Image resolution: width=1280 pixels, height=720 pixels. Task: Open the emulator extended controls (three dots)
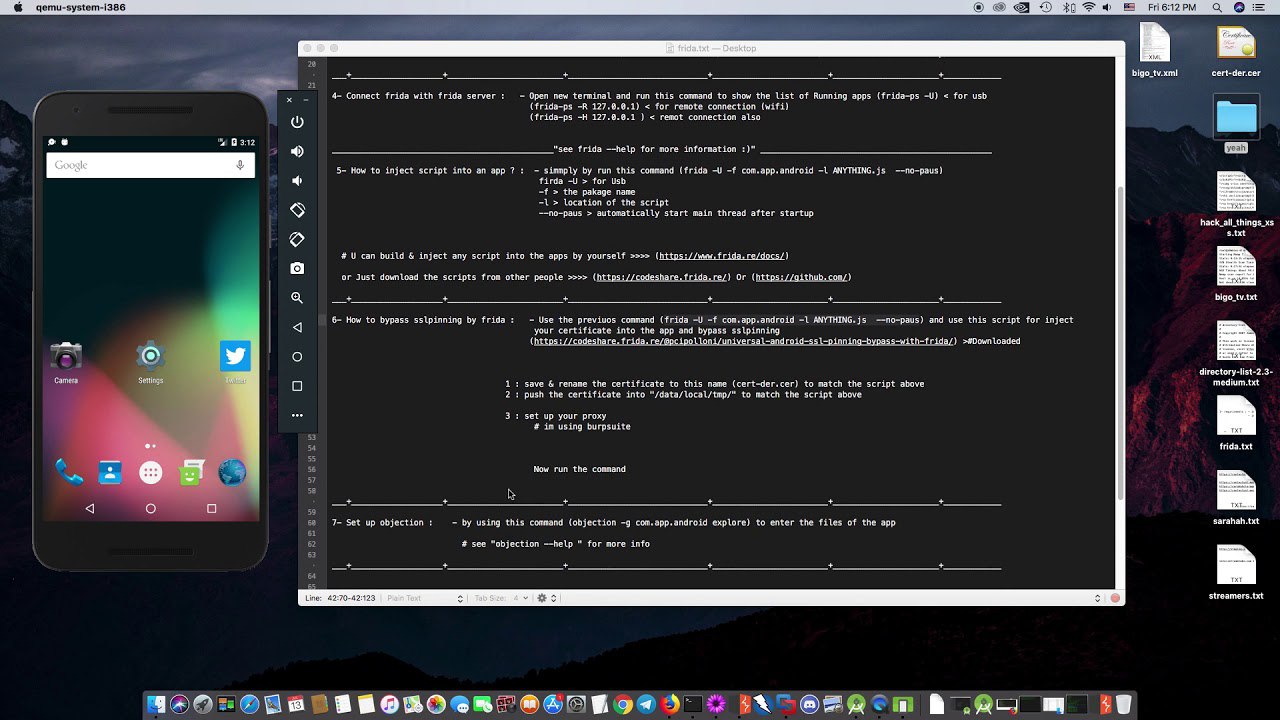pos(297,415)
